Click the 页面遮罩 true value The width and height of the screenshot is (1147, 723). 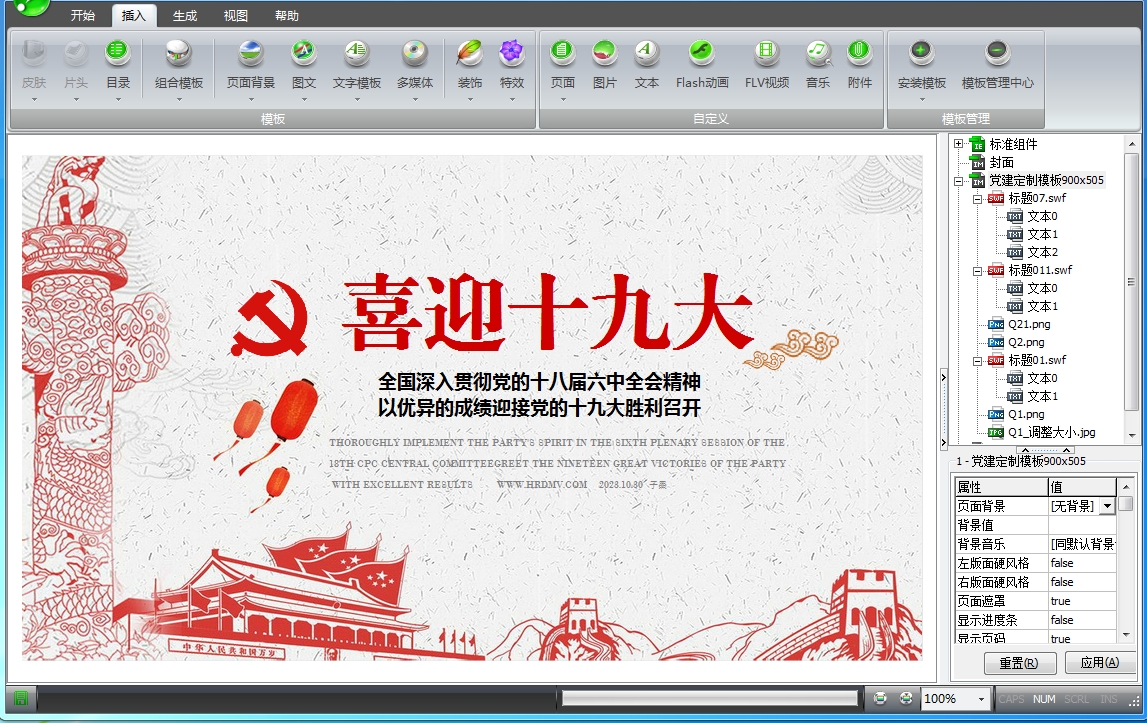tap(1082, 601)
